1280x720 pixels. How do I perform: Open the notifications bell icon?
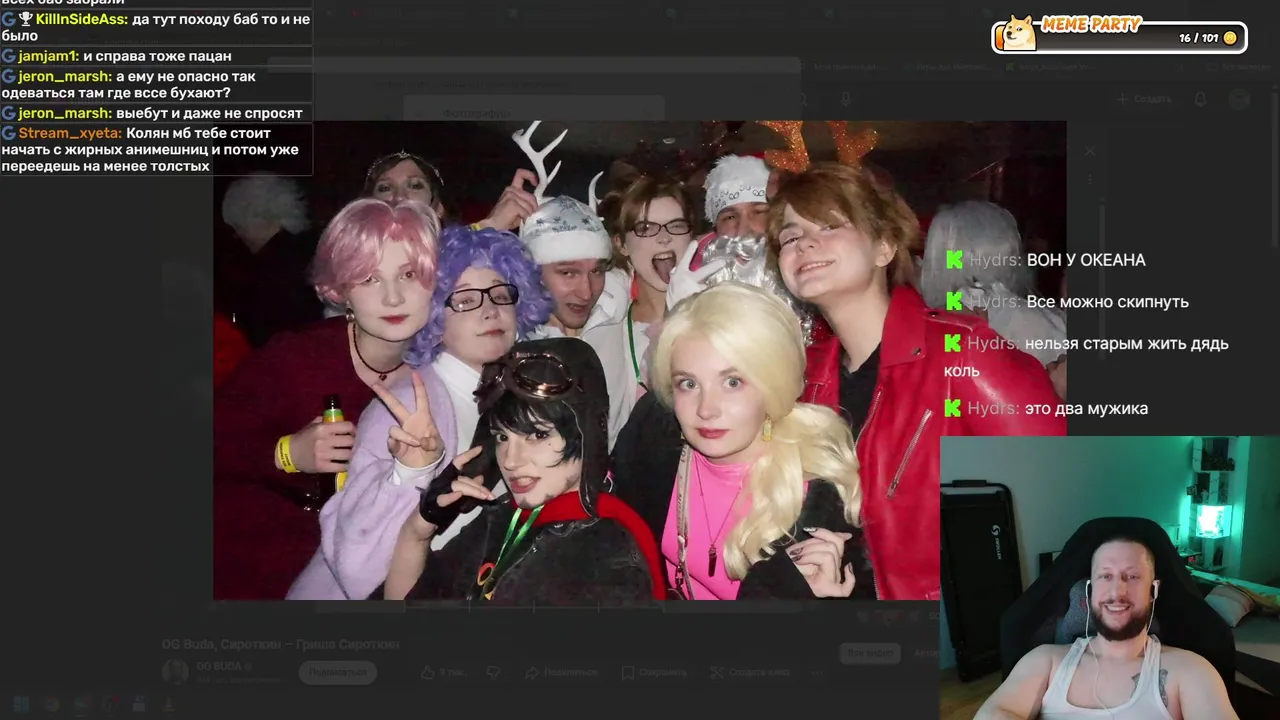tap(1200, 99)
